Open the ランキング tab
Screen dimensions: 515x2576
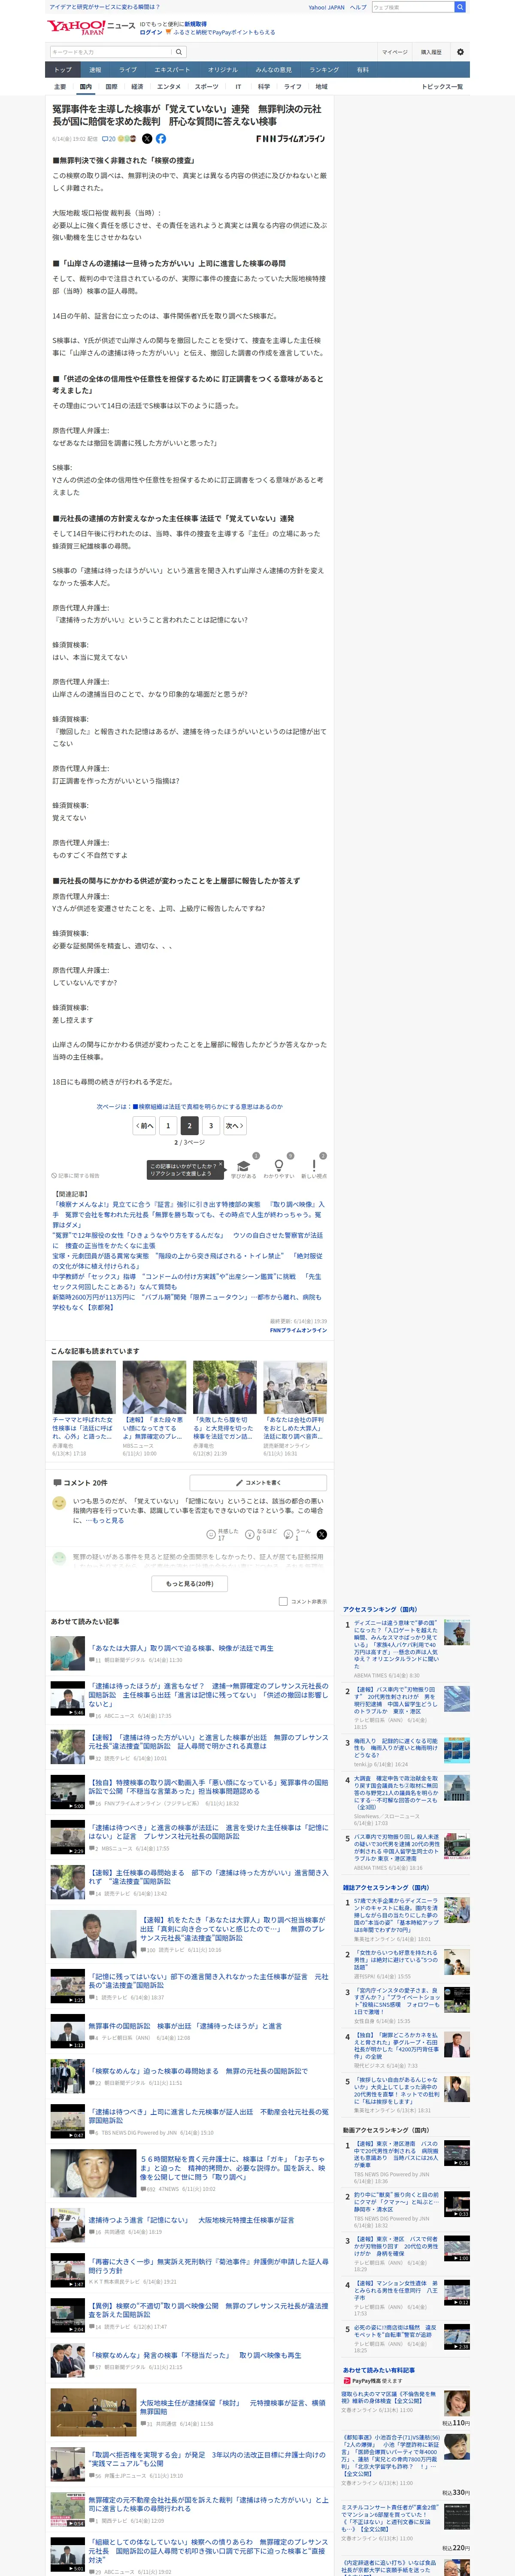click(x=324, y=70)
